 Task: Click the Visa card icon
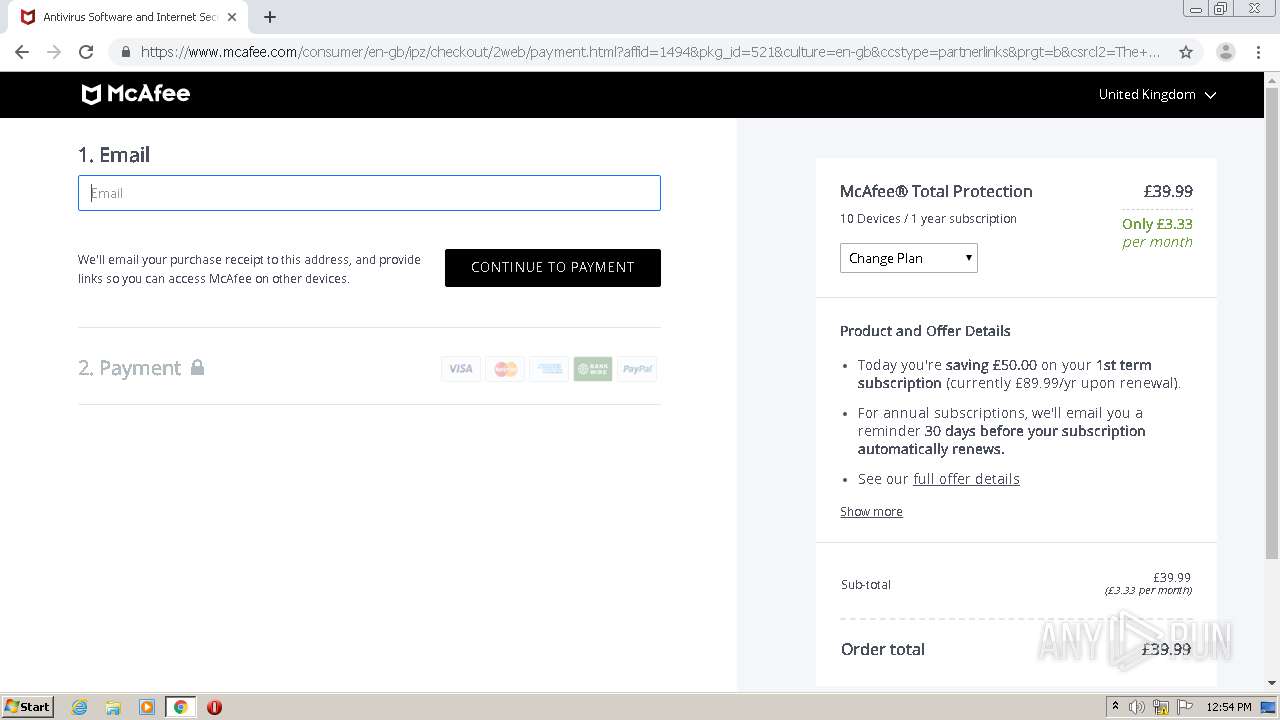point(461,369)
